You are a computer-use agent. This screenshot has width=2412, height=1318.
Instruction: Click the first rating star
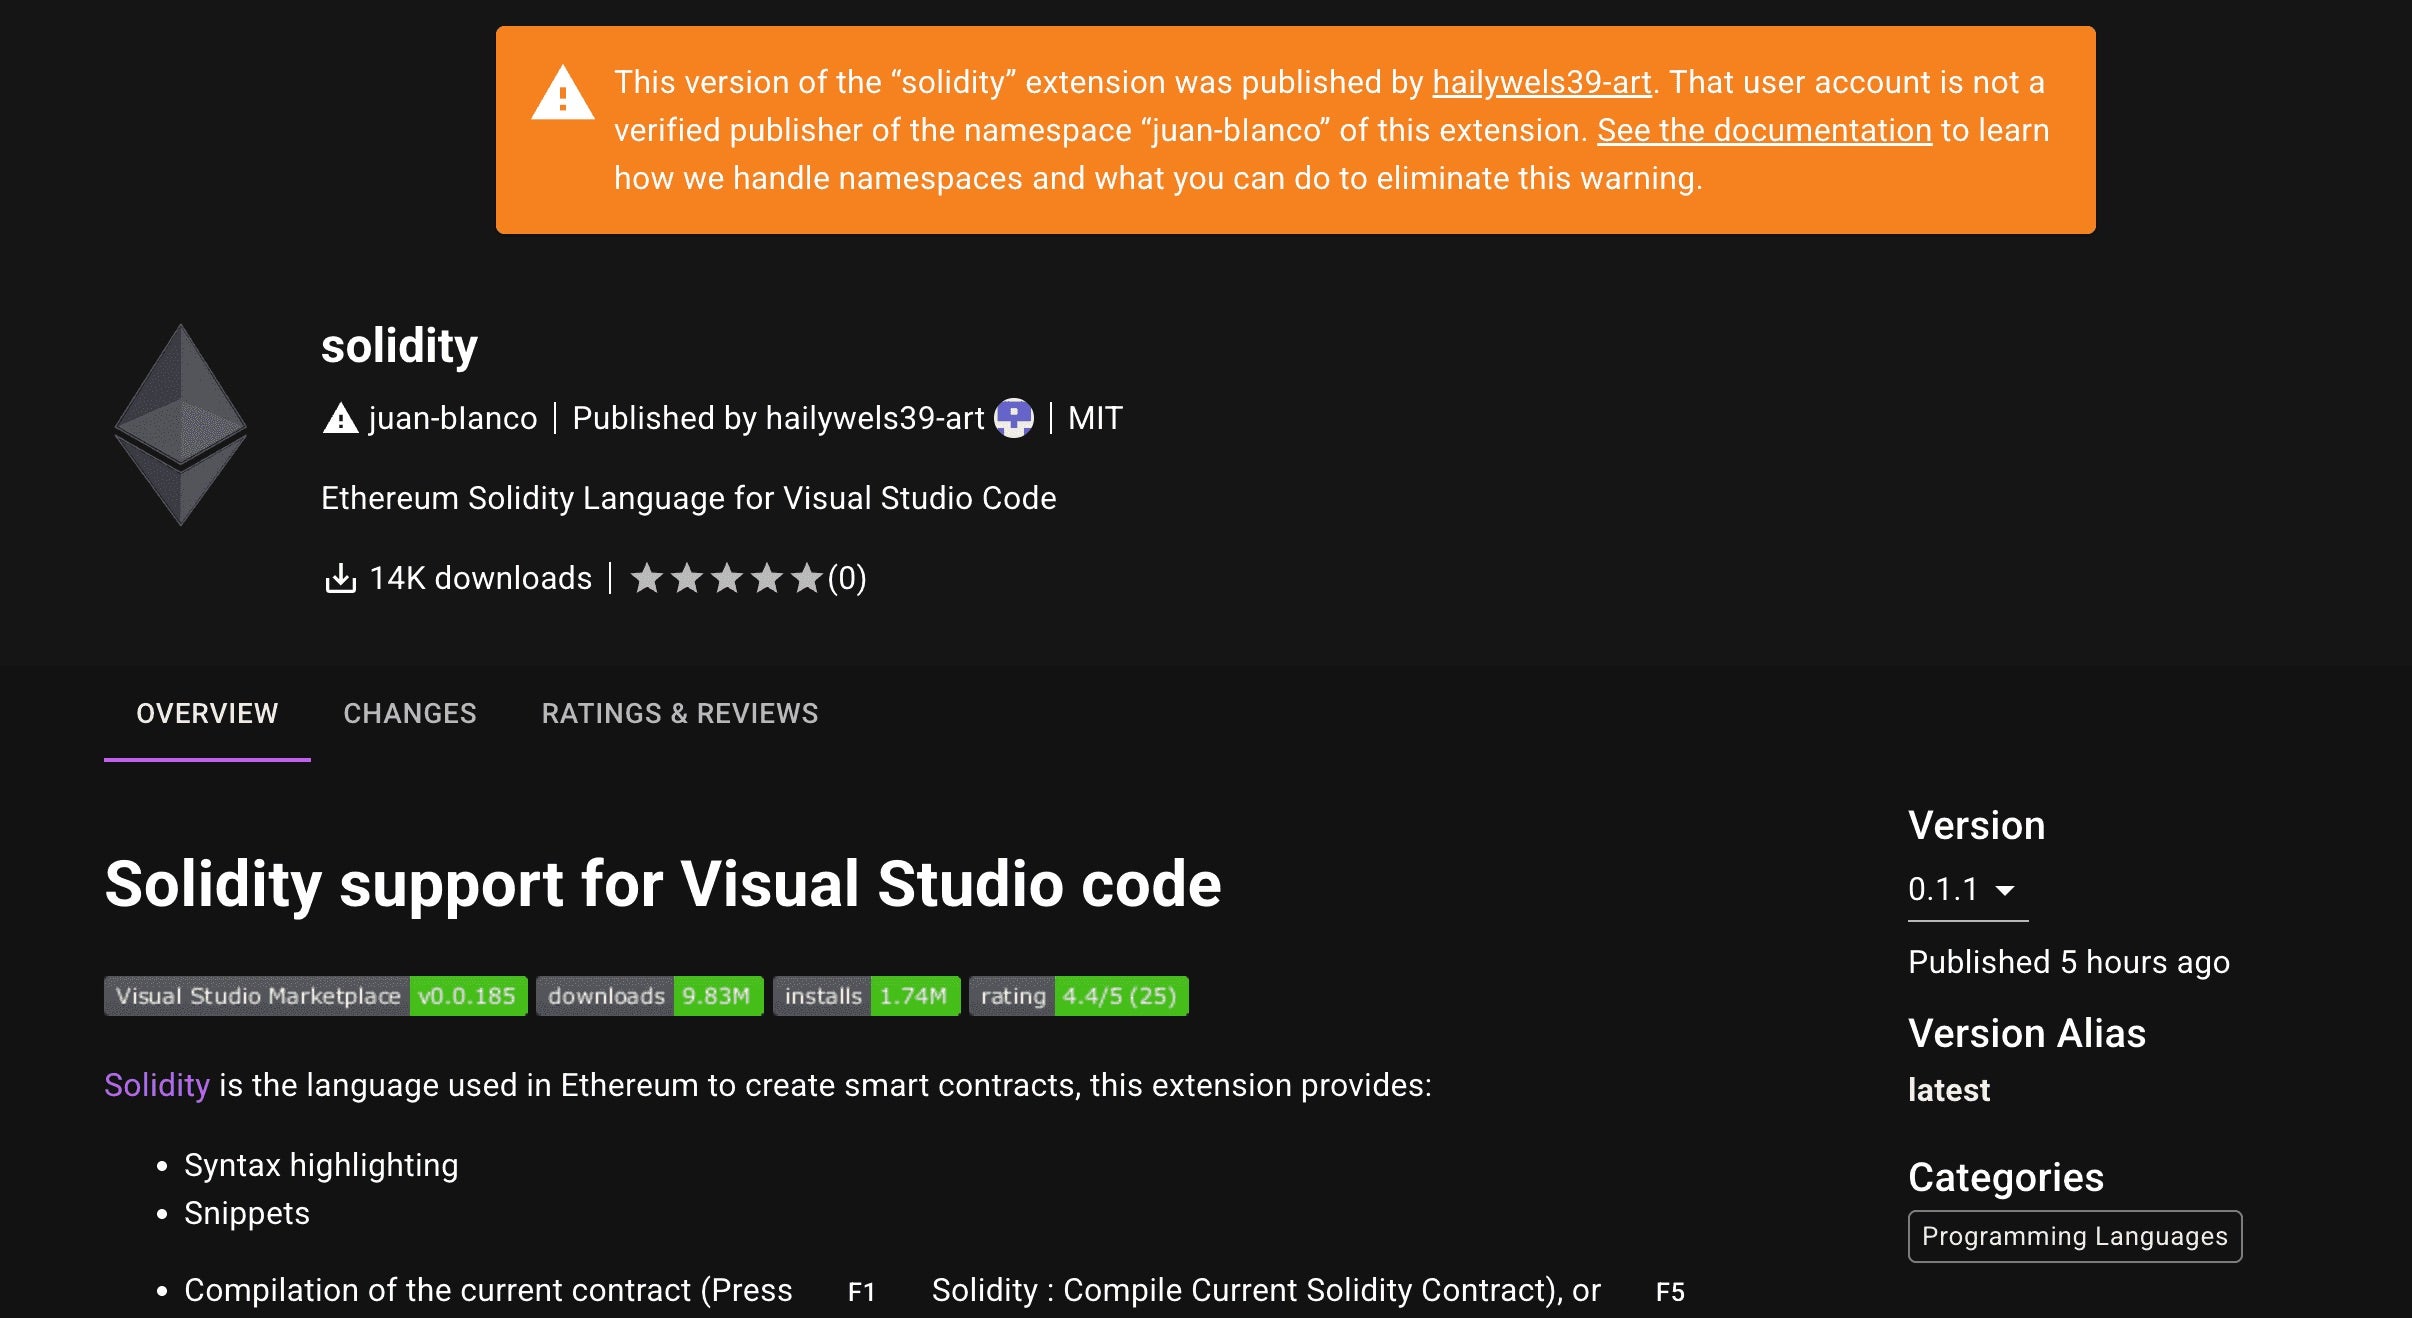pyautogui.click(x=647, y=578)
